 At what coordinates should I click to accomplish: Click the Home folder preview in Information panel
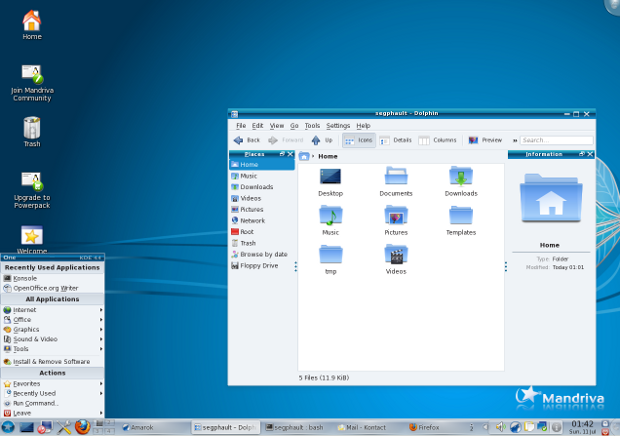551,198
